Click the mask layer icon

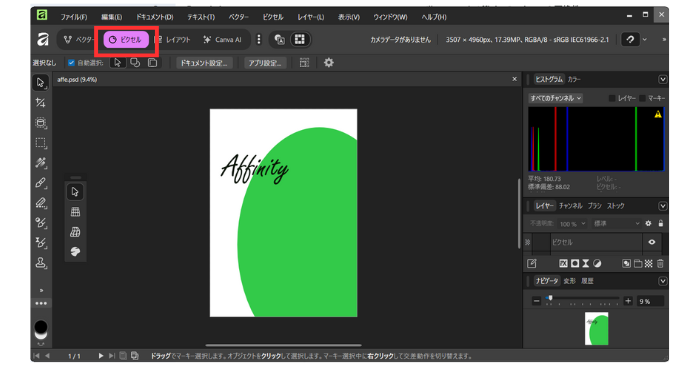click(x=575, y=264)
